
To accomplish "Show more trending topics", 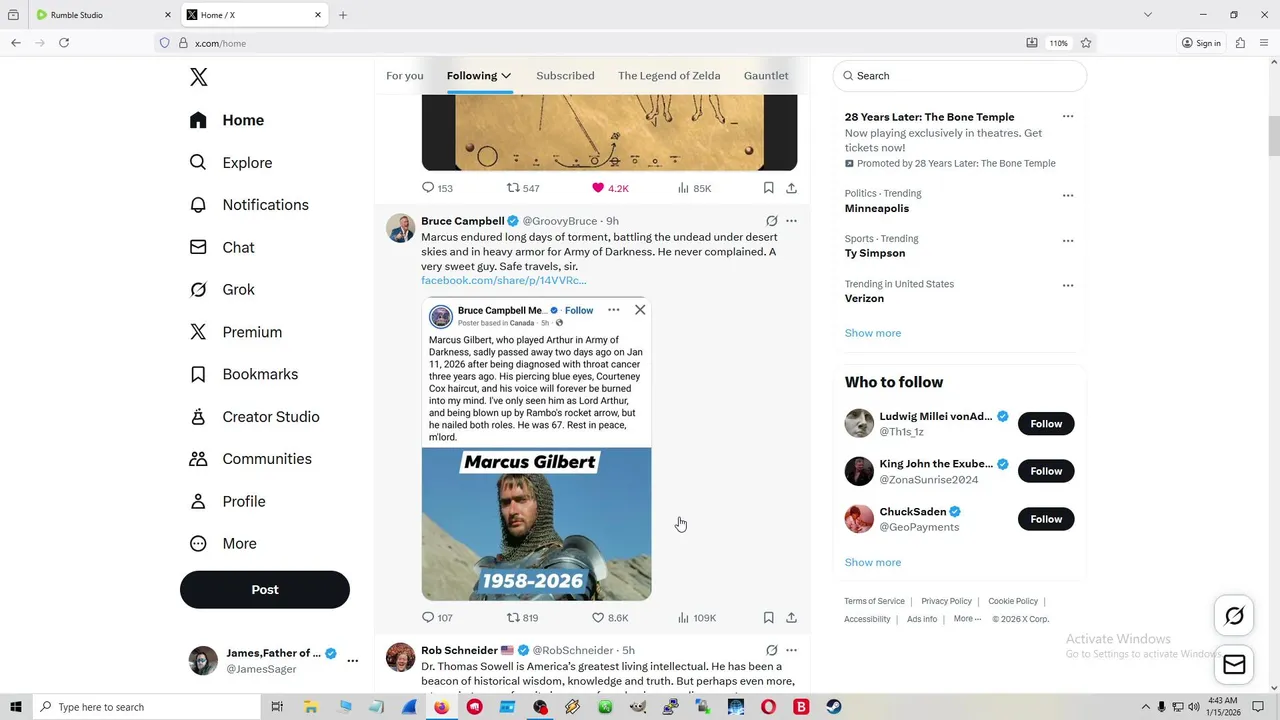I will point(873,333).
